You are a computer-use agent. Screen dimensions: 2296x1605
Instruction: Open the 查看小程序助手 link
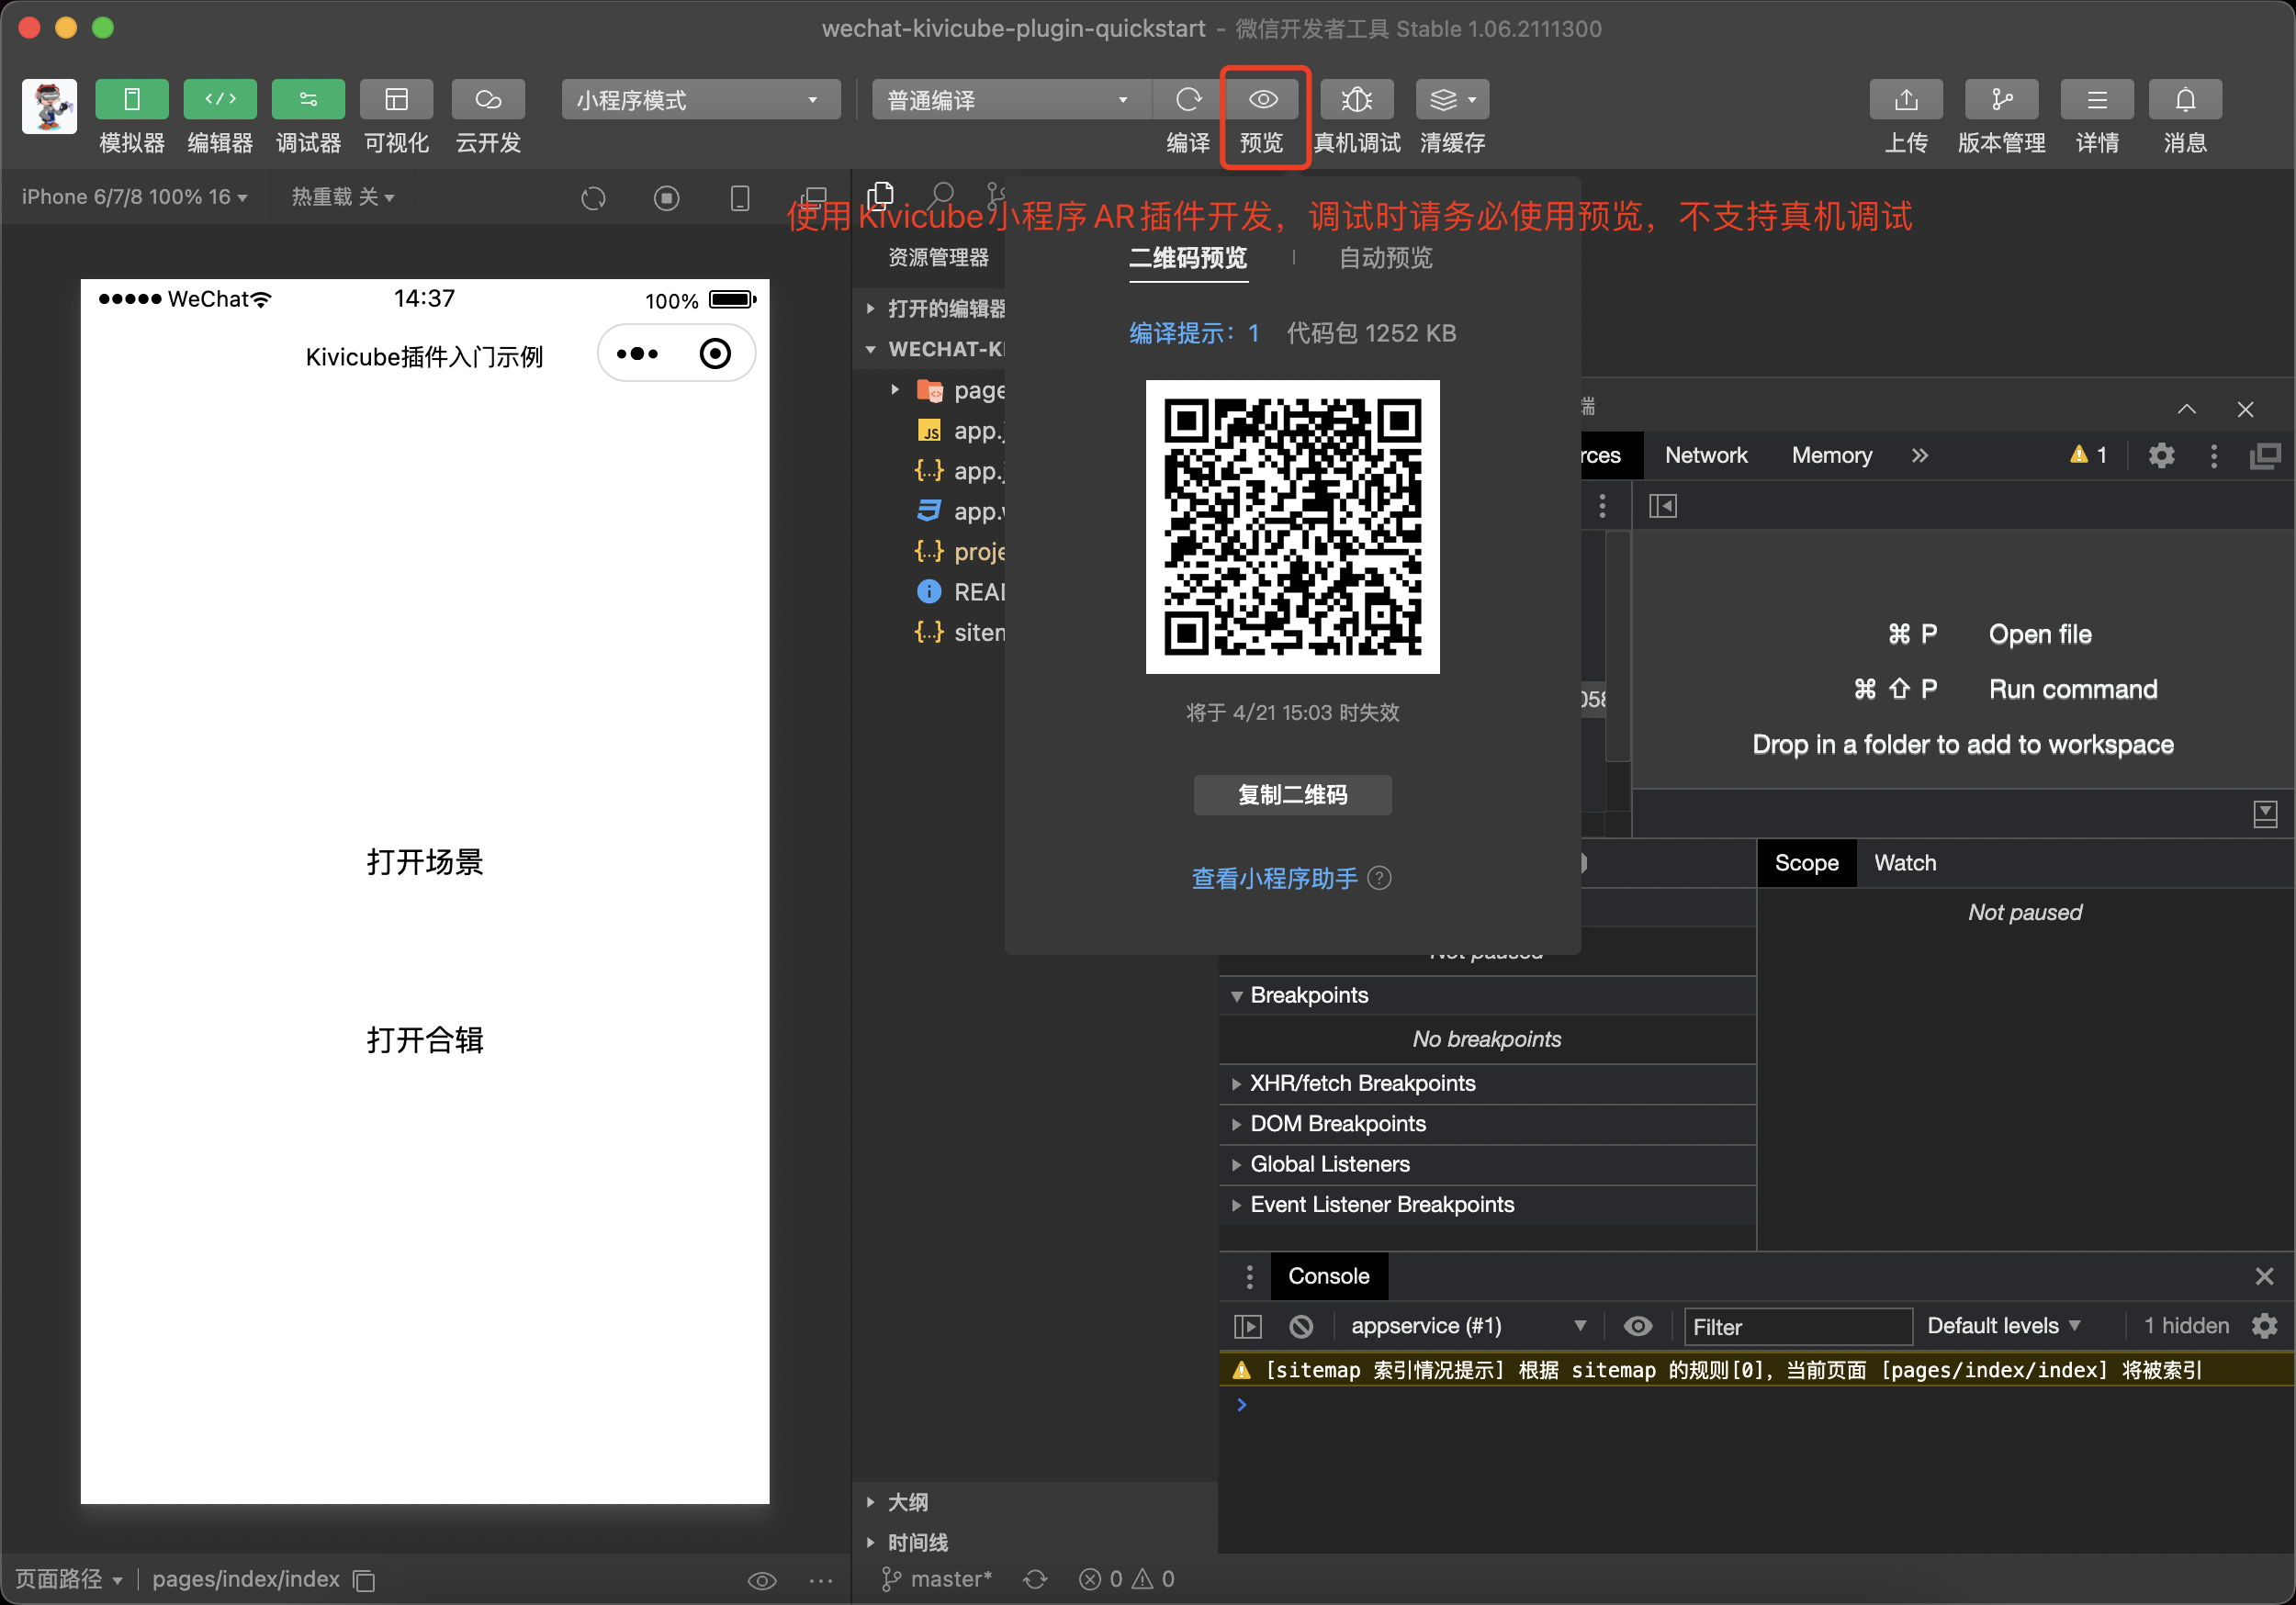[1274, 878]
